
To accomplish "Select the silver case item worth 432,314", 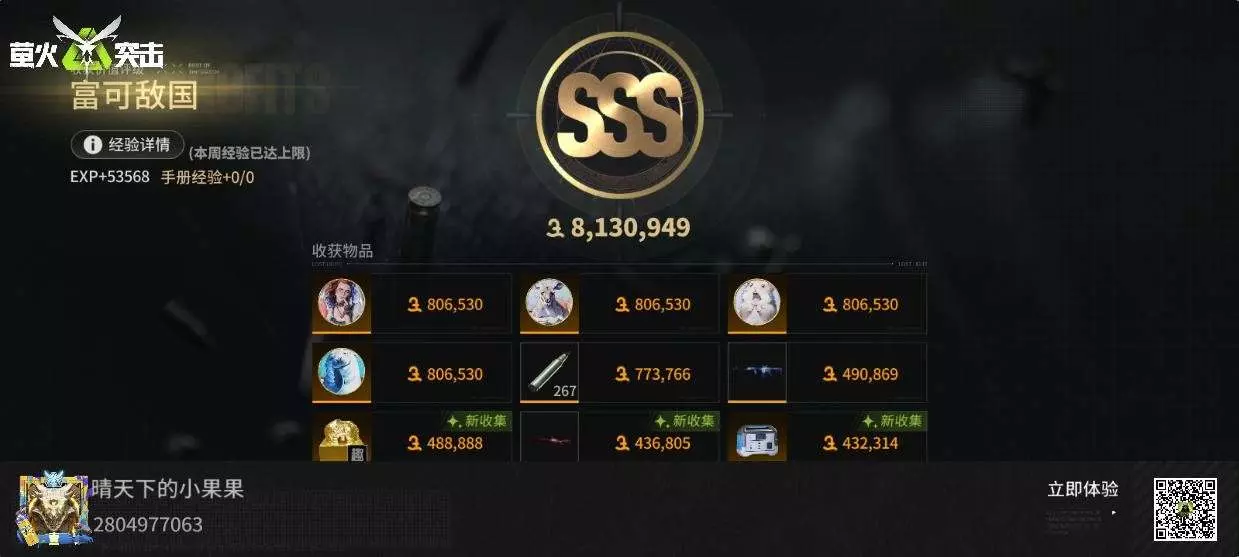I will tap(757, 439).
